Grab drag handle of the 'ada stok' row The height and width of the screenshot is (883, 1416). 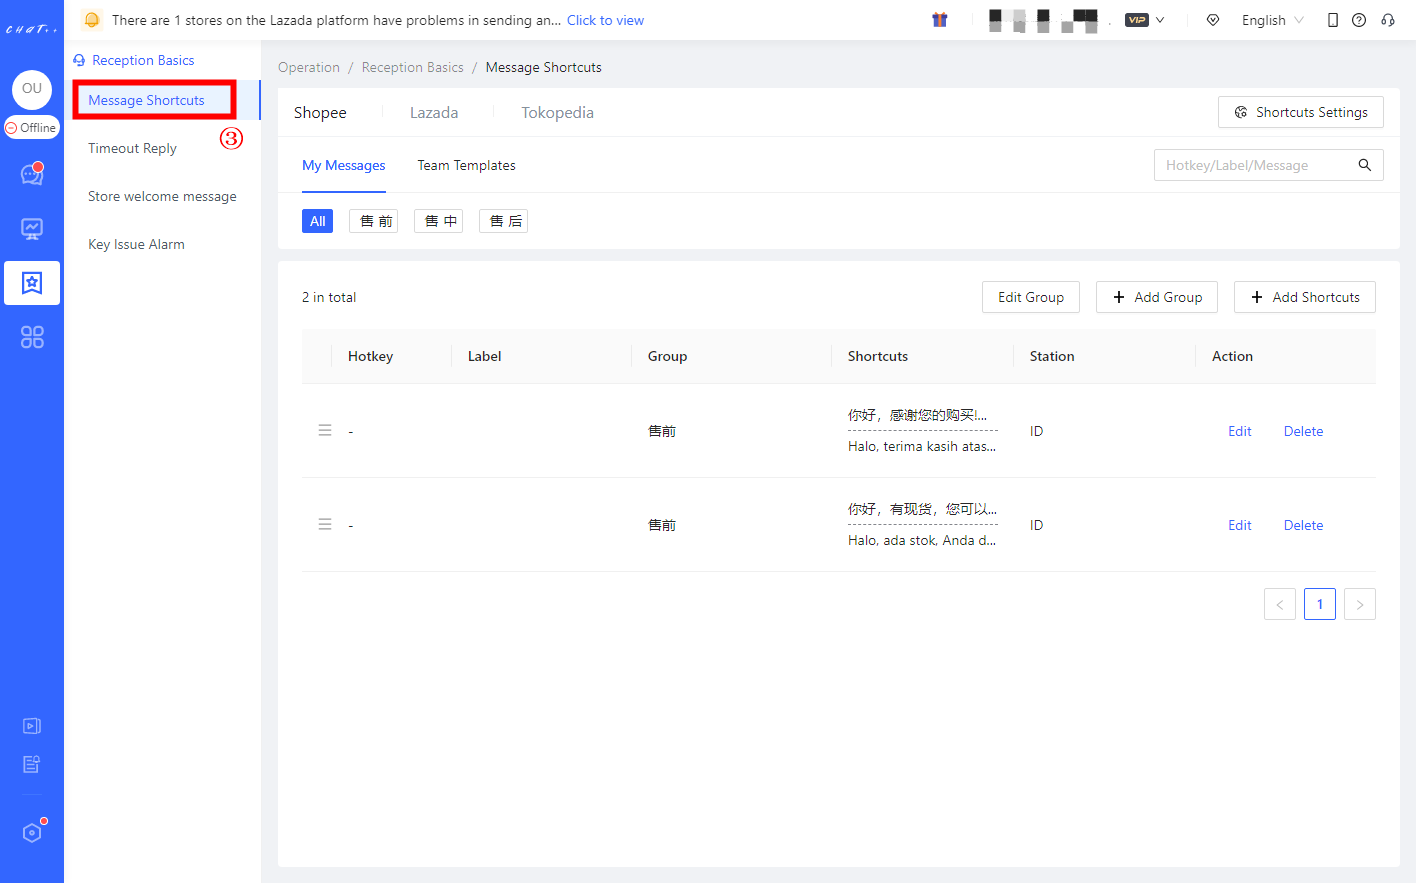[x=325, y=524]
